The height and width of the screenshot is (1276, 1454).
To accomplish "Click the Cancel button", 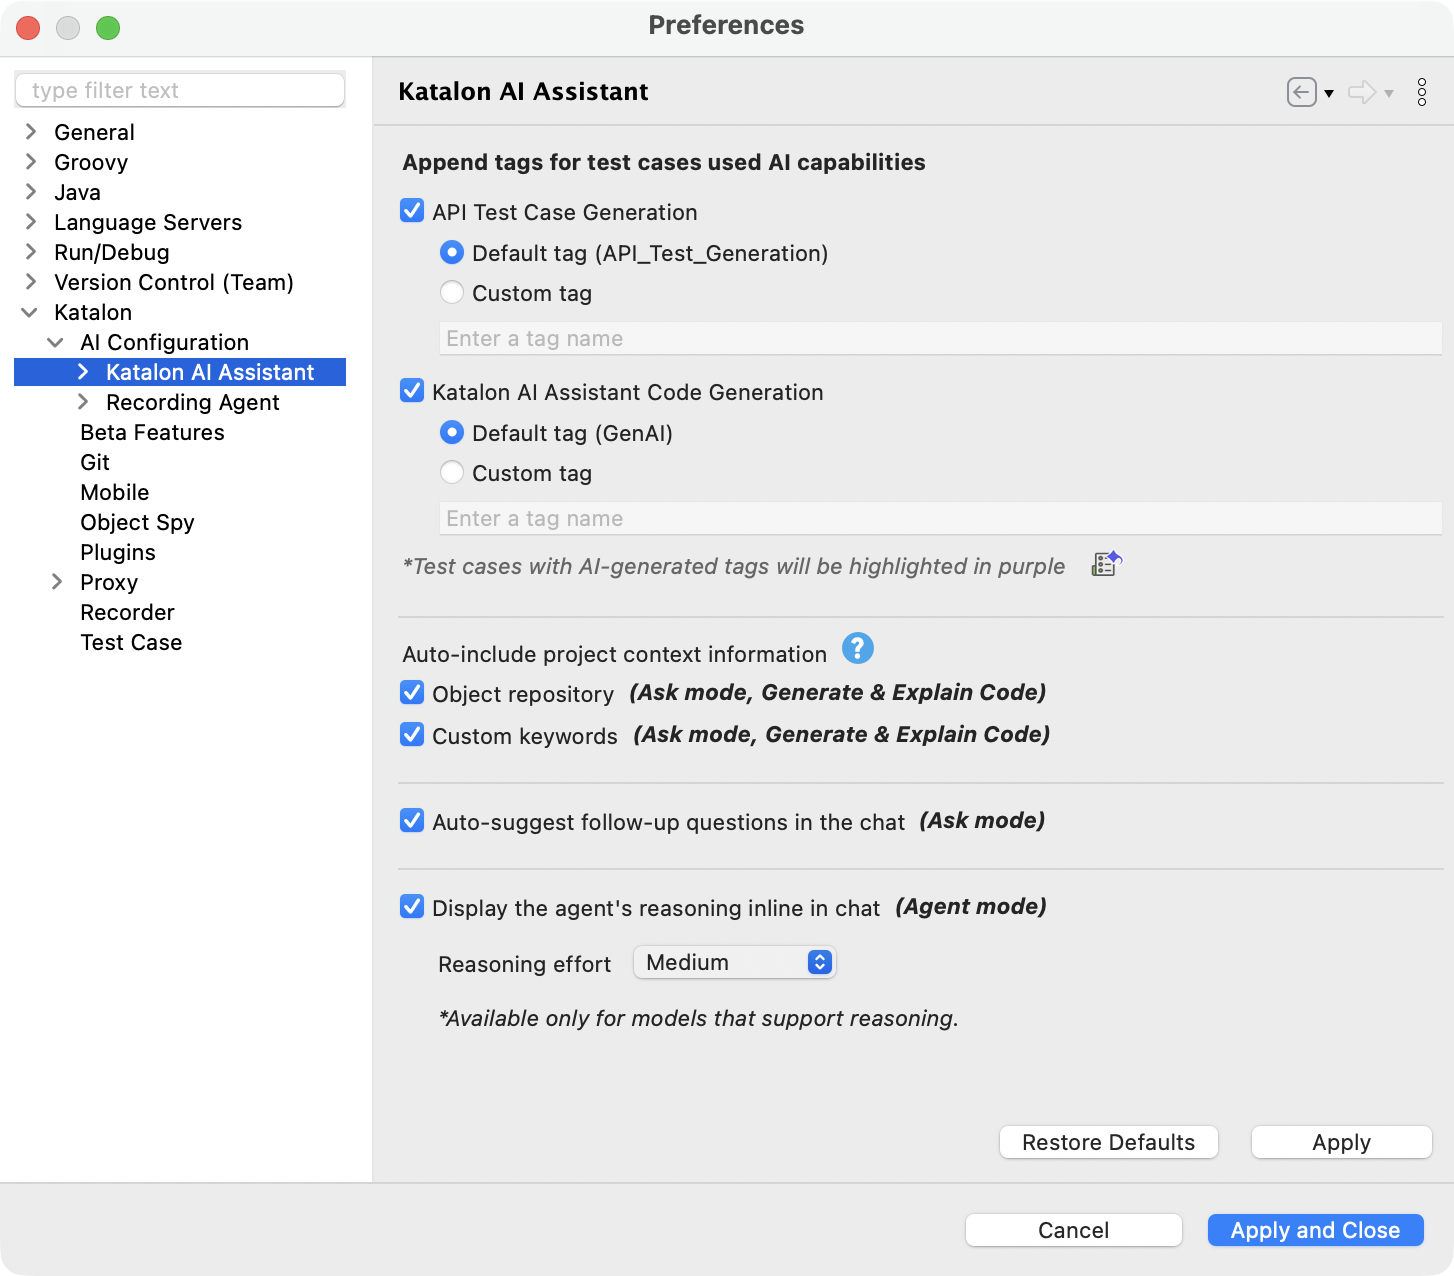I will click(x=1074, y=1230).
